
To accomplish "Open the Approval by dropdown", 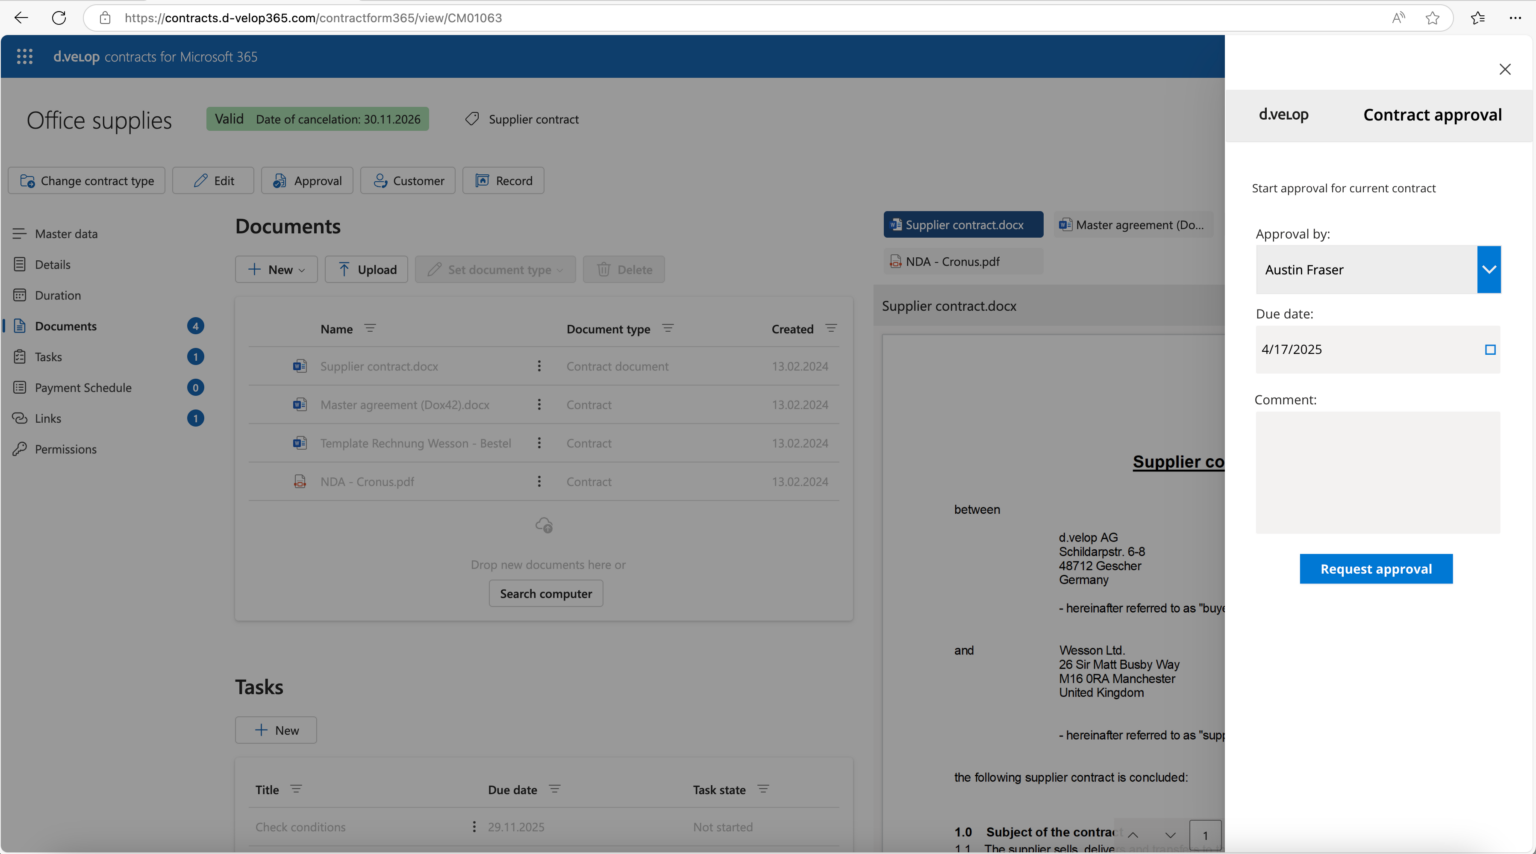I will coord(1489,269).
